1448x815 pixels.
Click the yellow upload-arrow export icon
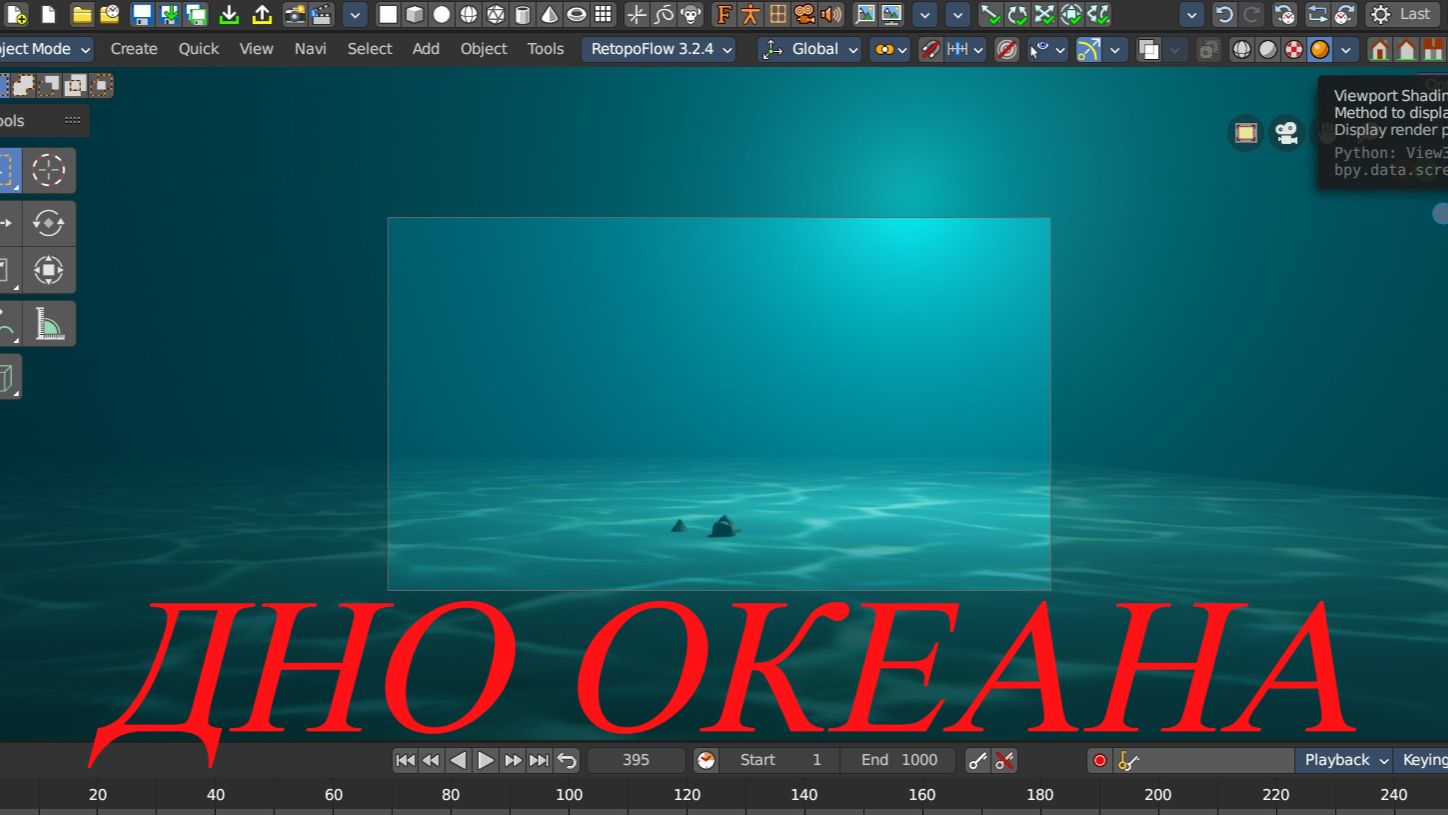point(262,15)
